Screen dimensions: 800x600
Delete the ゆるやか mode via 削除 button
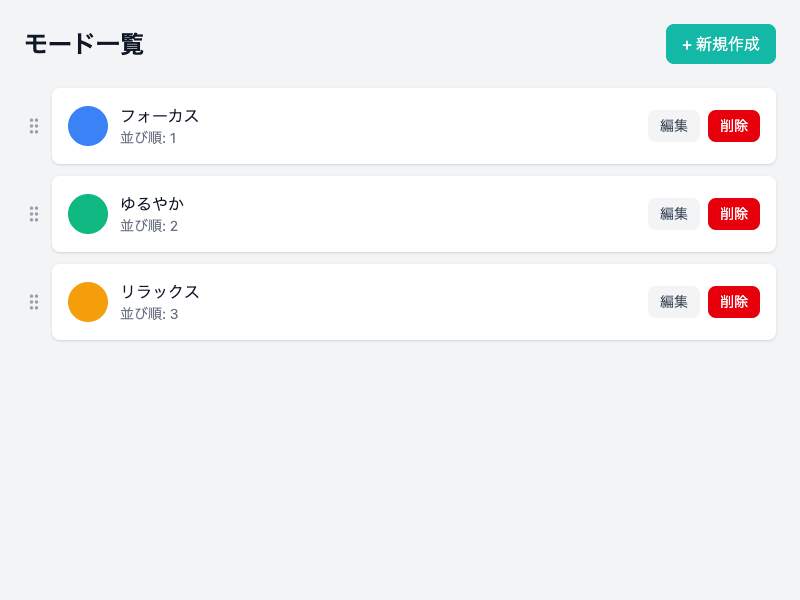point(734,214)
